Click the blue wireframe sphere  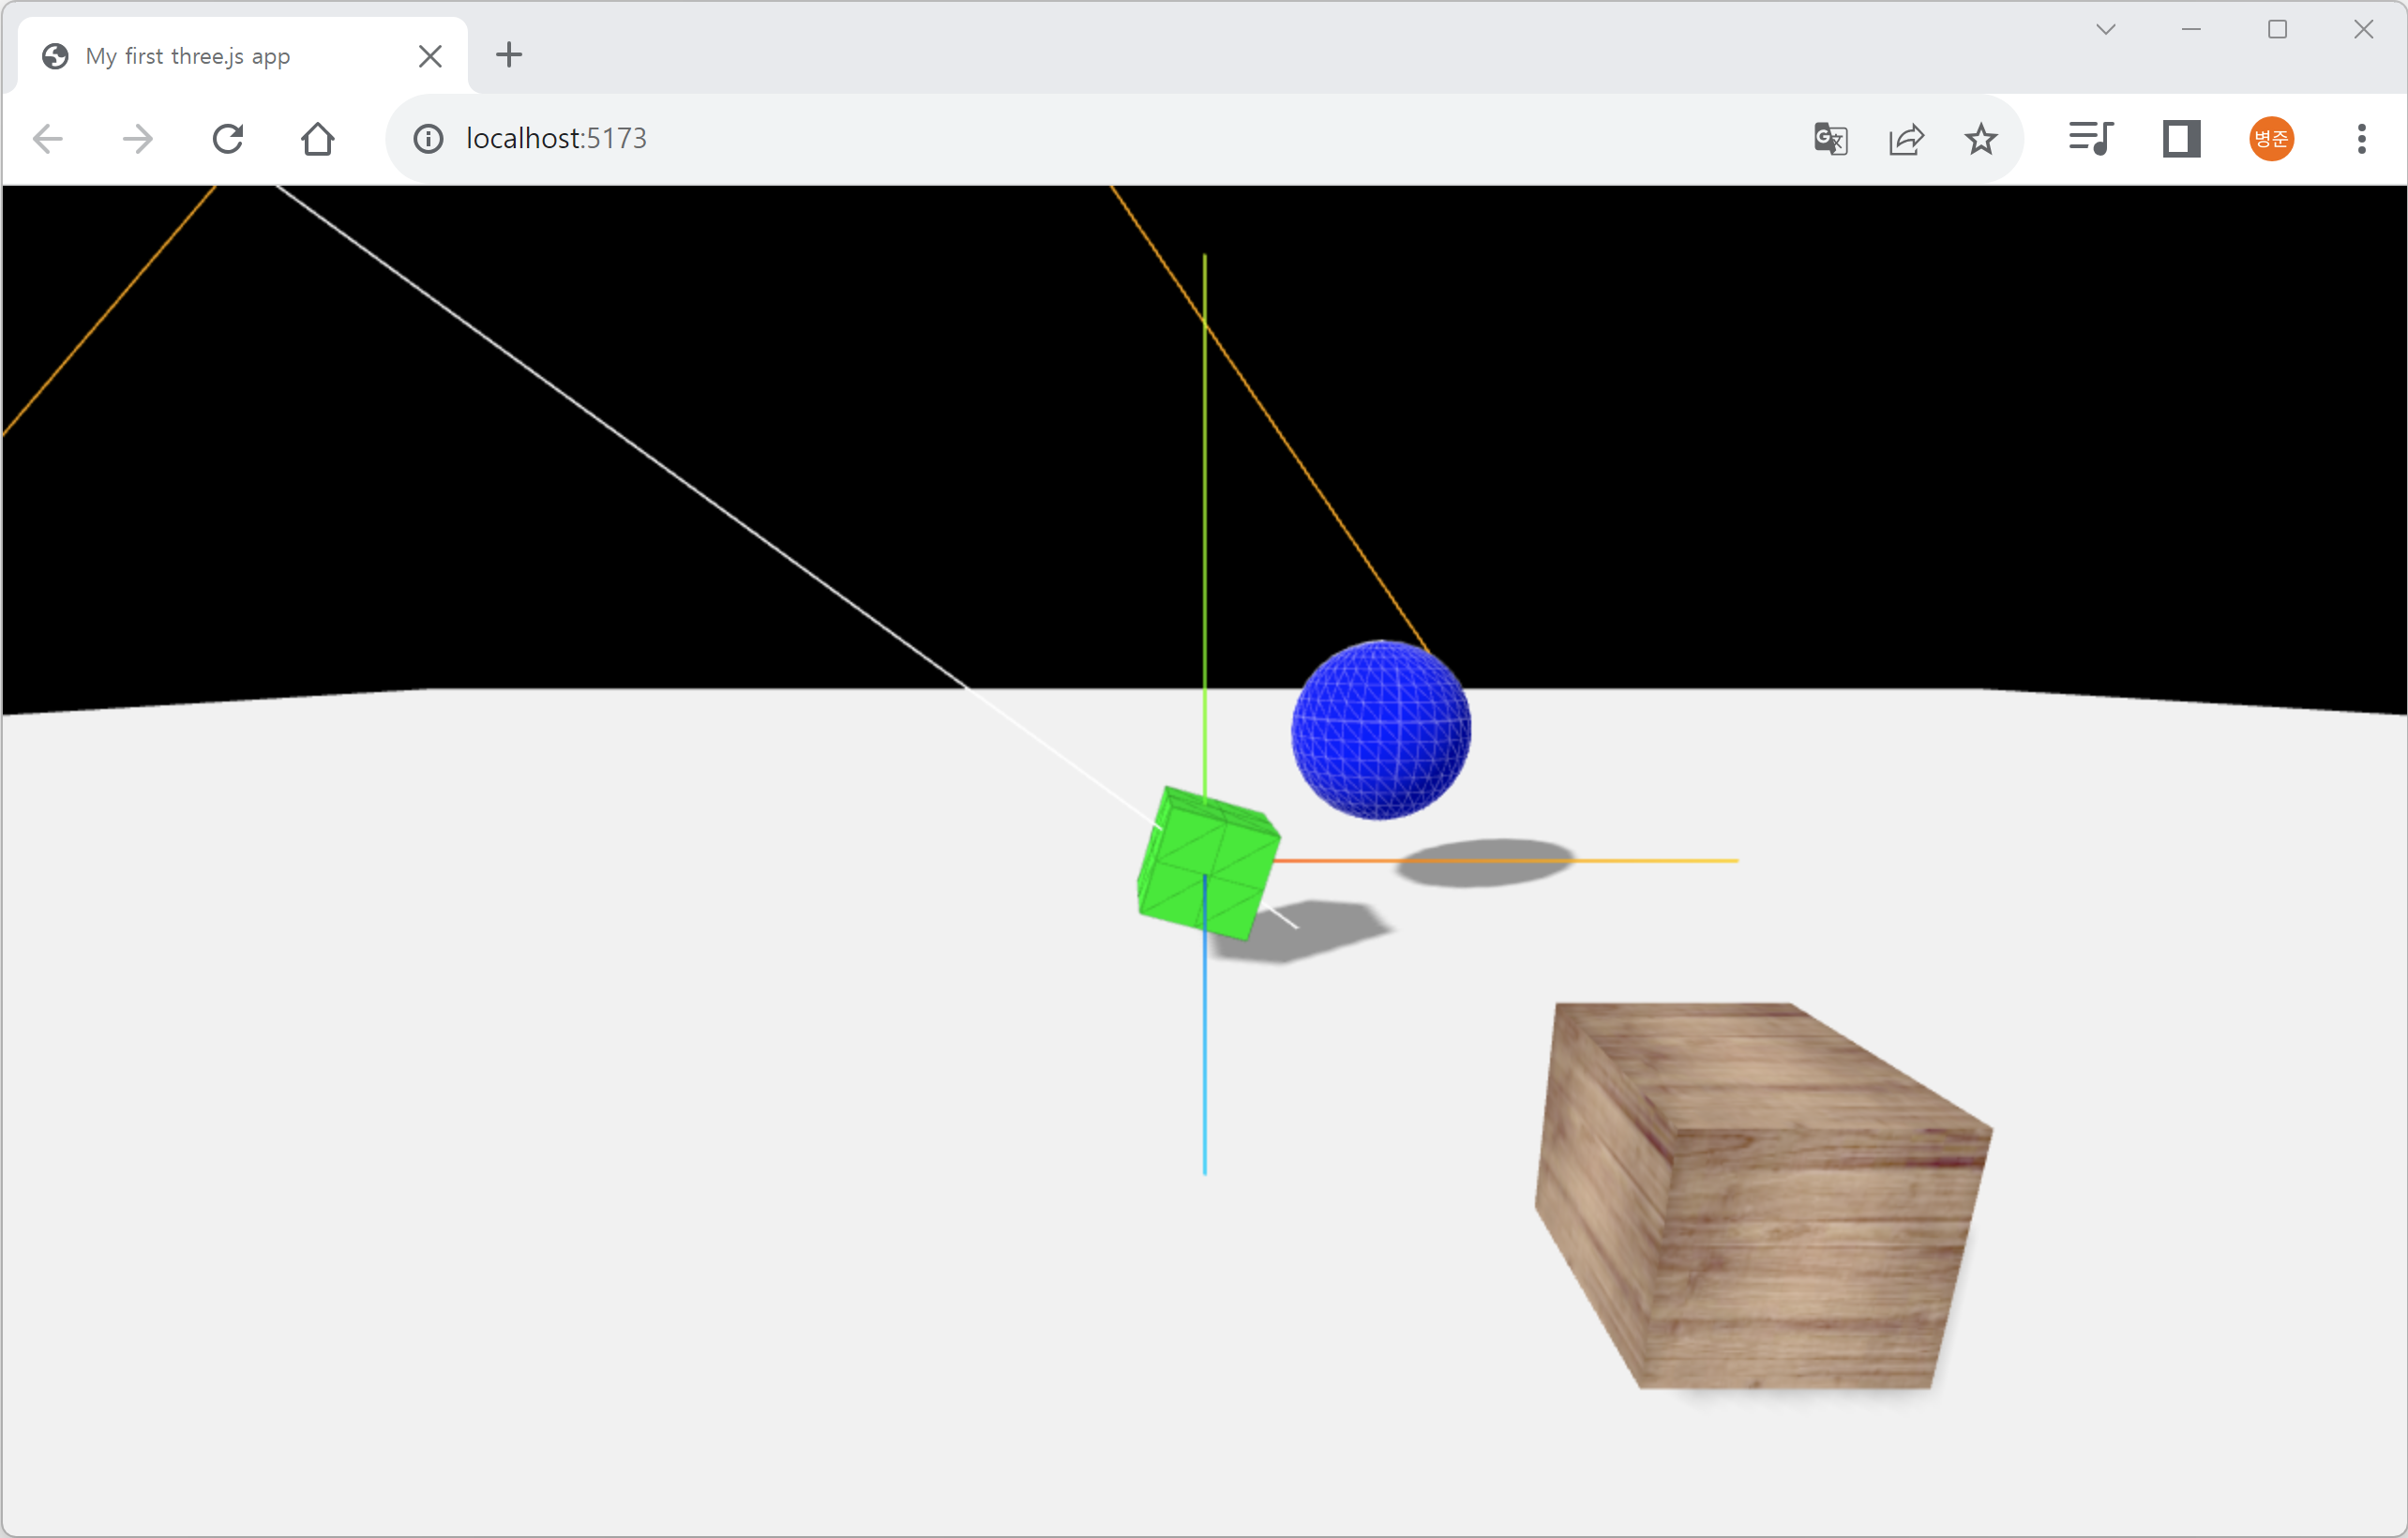click(1380, 730)
